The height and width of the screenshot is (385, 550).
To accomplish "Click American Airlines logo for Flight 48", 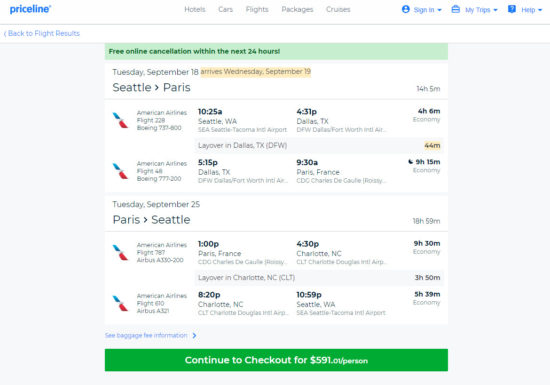I will (120, 171).
